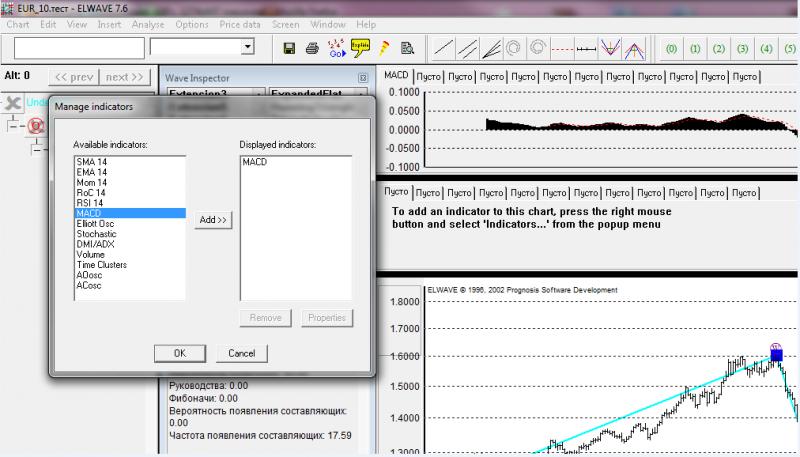800x457 pixels.
Task: Select Volume in available indicators
Action: pyautogui.click(x=130, y=255)
